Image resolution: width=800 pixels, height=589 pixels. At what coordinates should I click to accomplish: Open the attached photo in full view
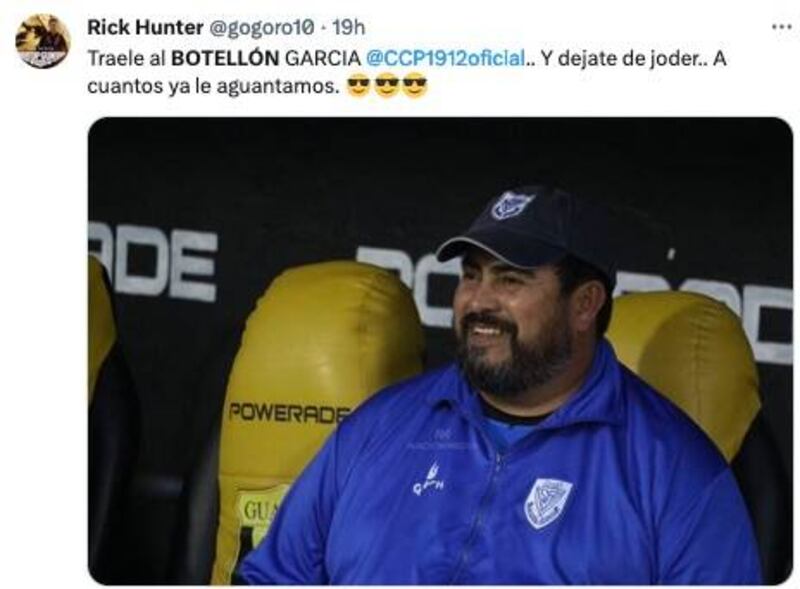(x=440, y=351)
